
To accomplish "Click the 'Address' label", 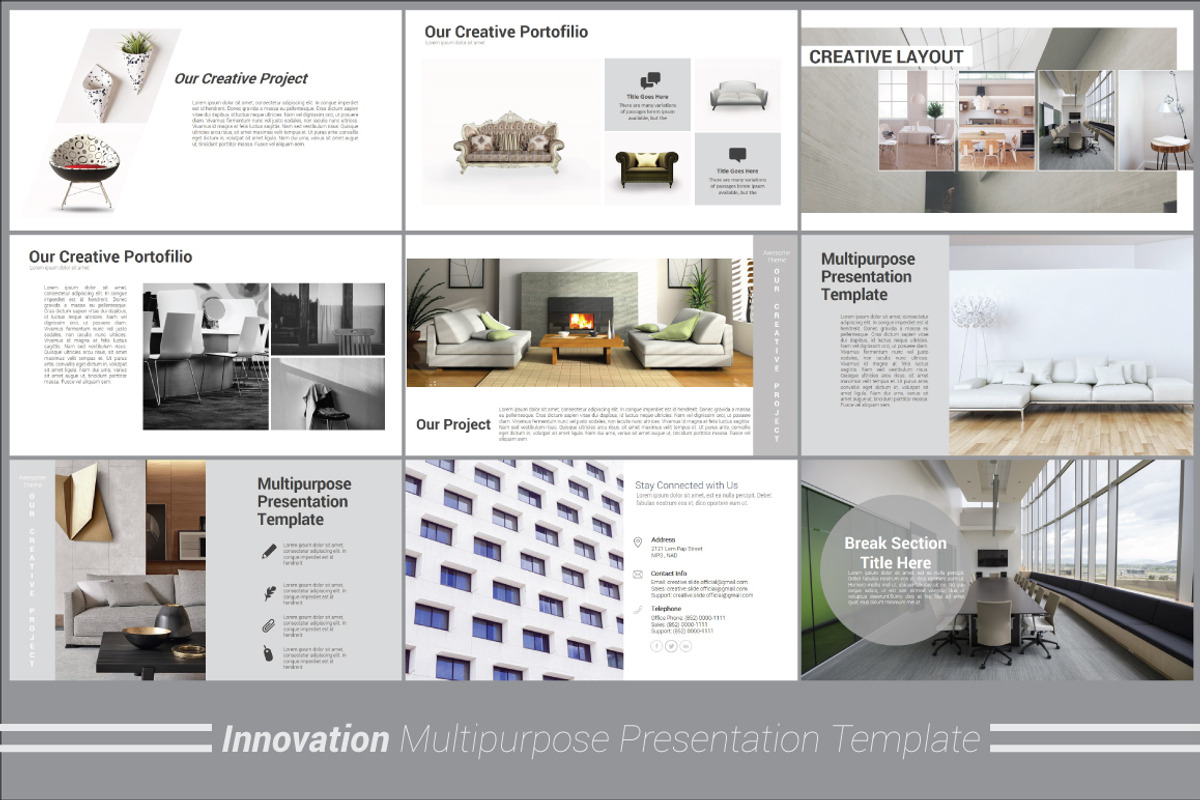I will pyautogui.click(x=663, y=540).
